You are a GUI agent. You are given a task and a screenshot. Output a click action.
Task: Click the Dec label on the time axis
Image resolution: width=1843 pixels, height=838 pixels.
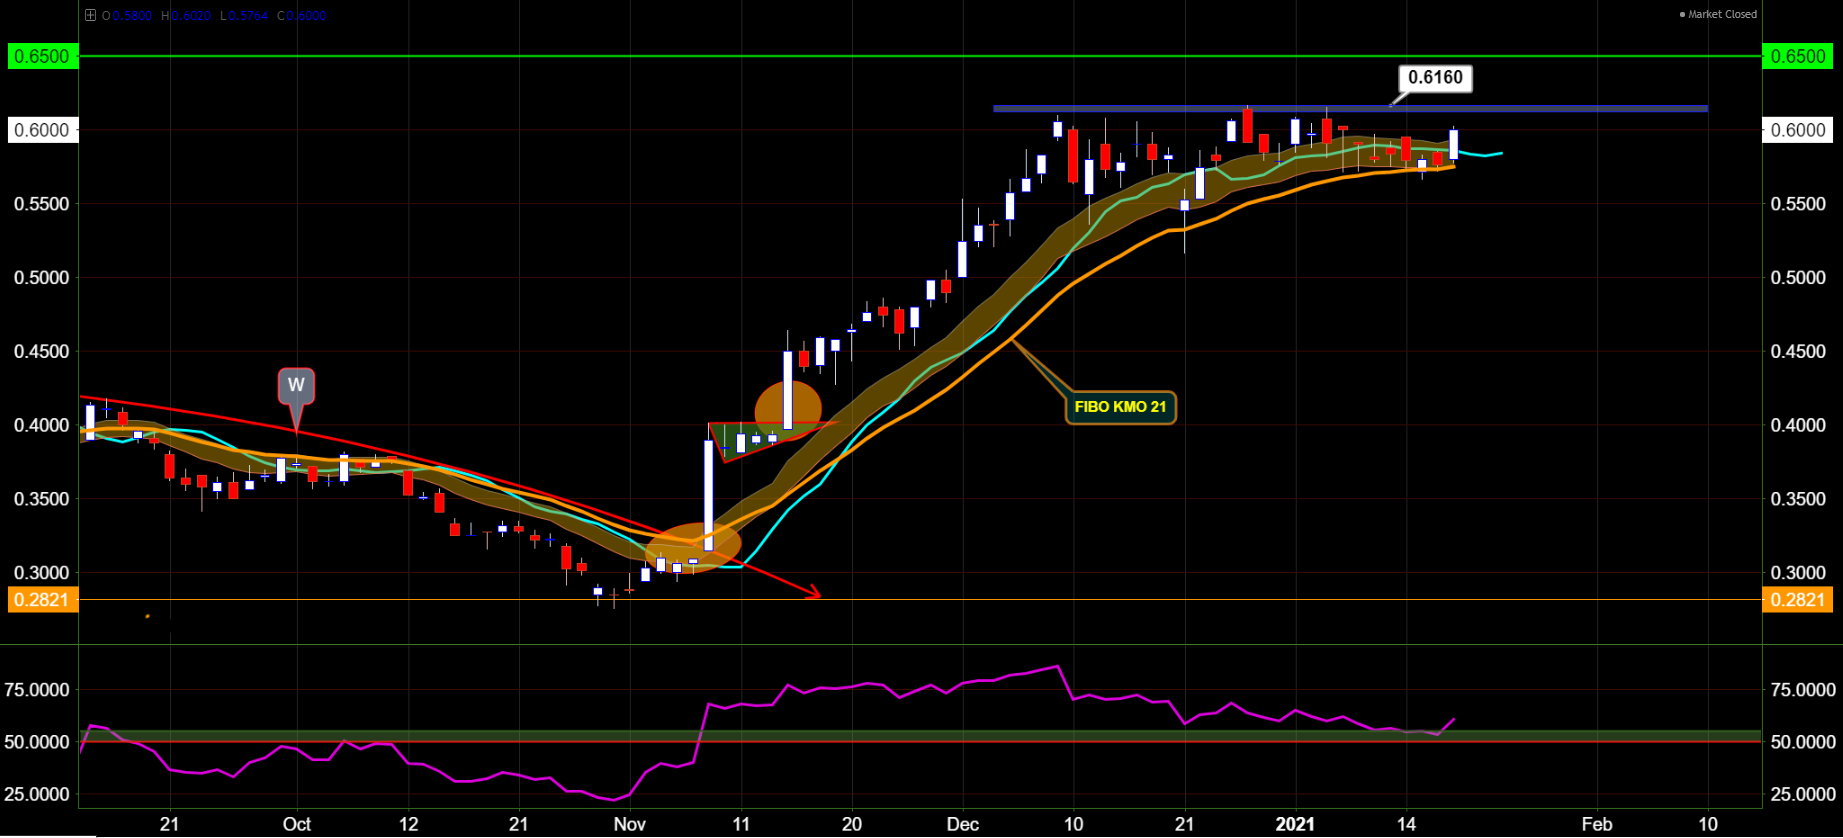pyautogui.click(x=963, y=824)
